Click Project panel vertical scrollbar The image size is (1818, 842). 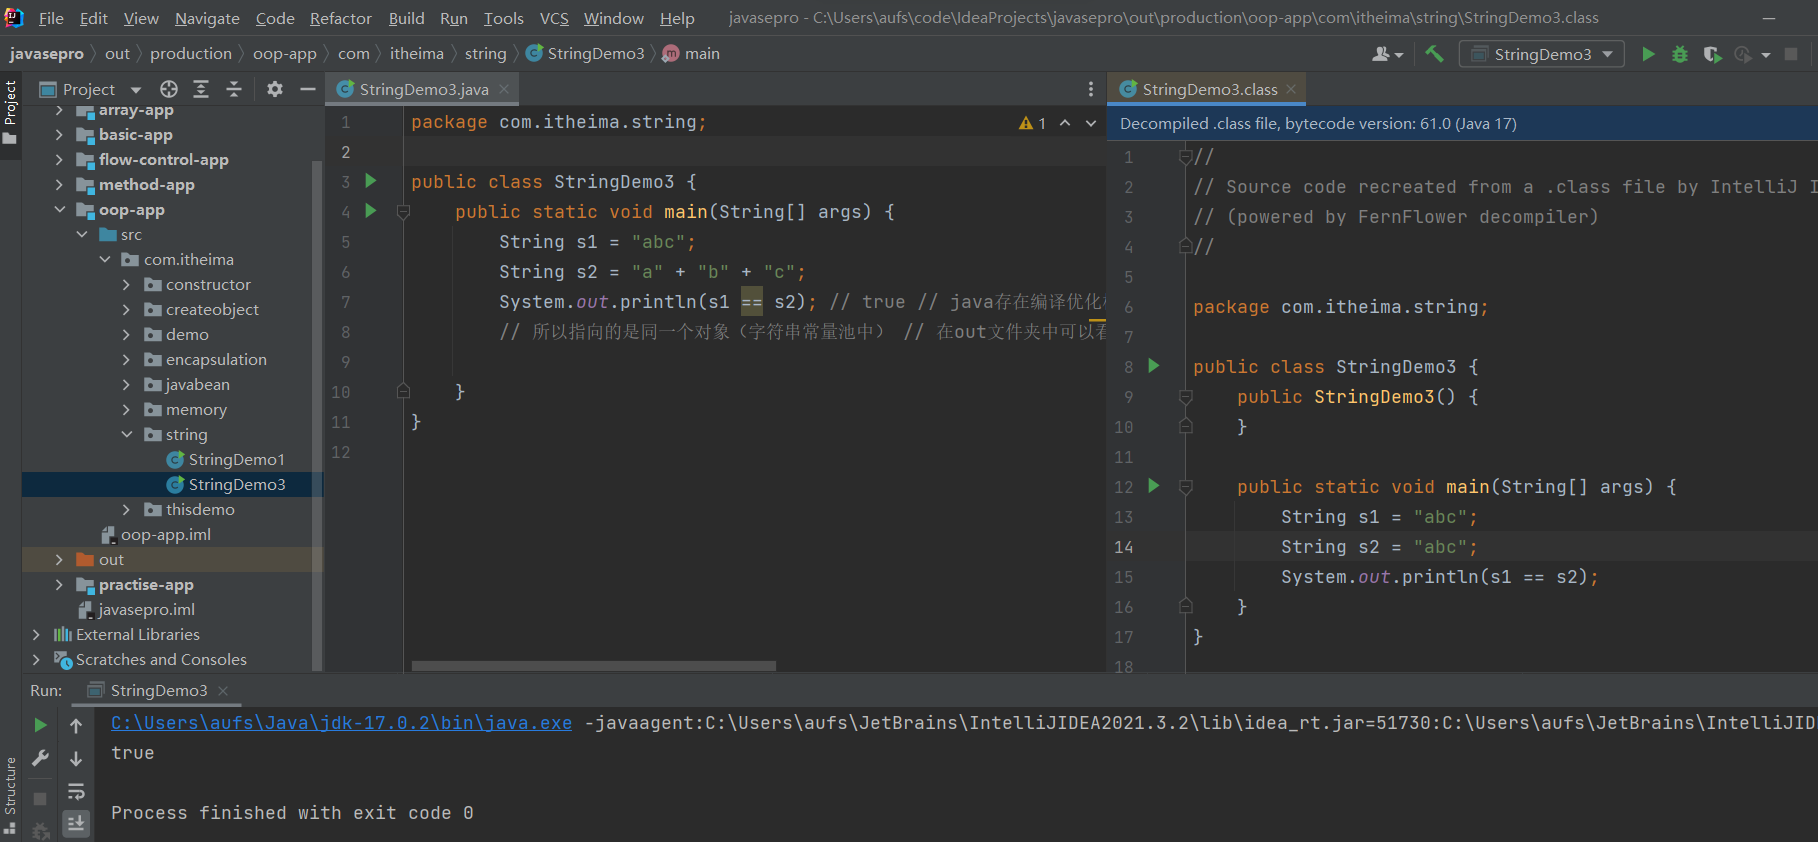click(318, 415)
